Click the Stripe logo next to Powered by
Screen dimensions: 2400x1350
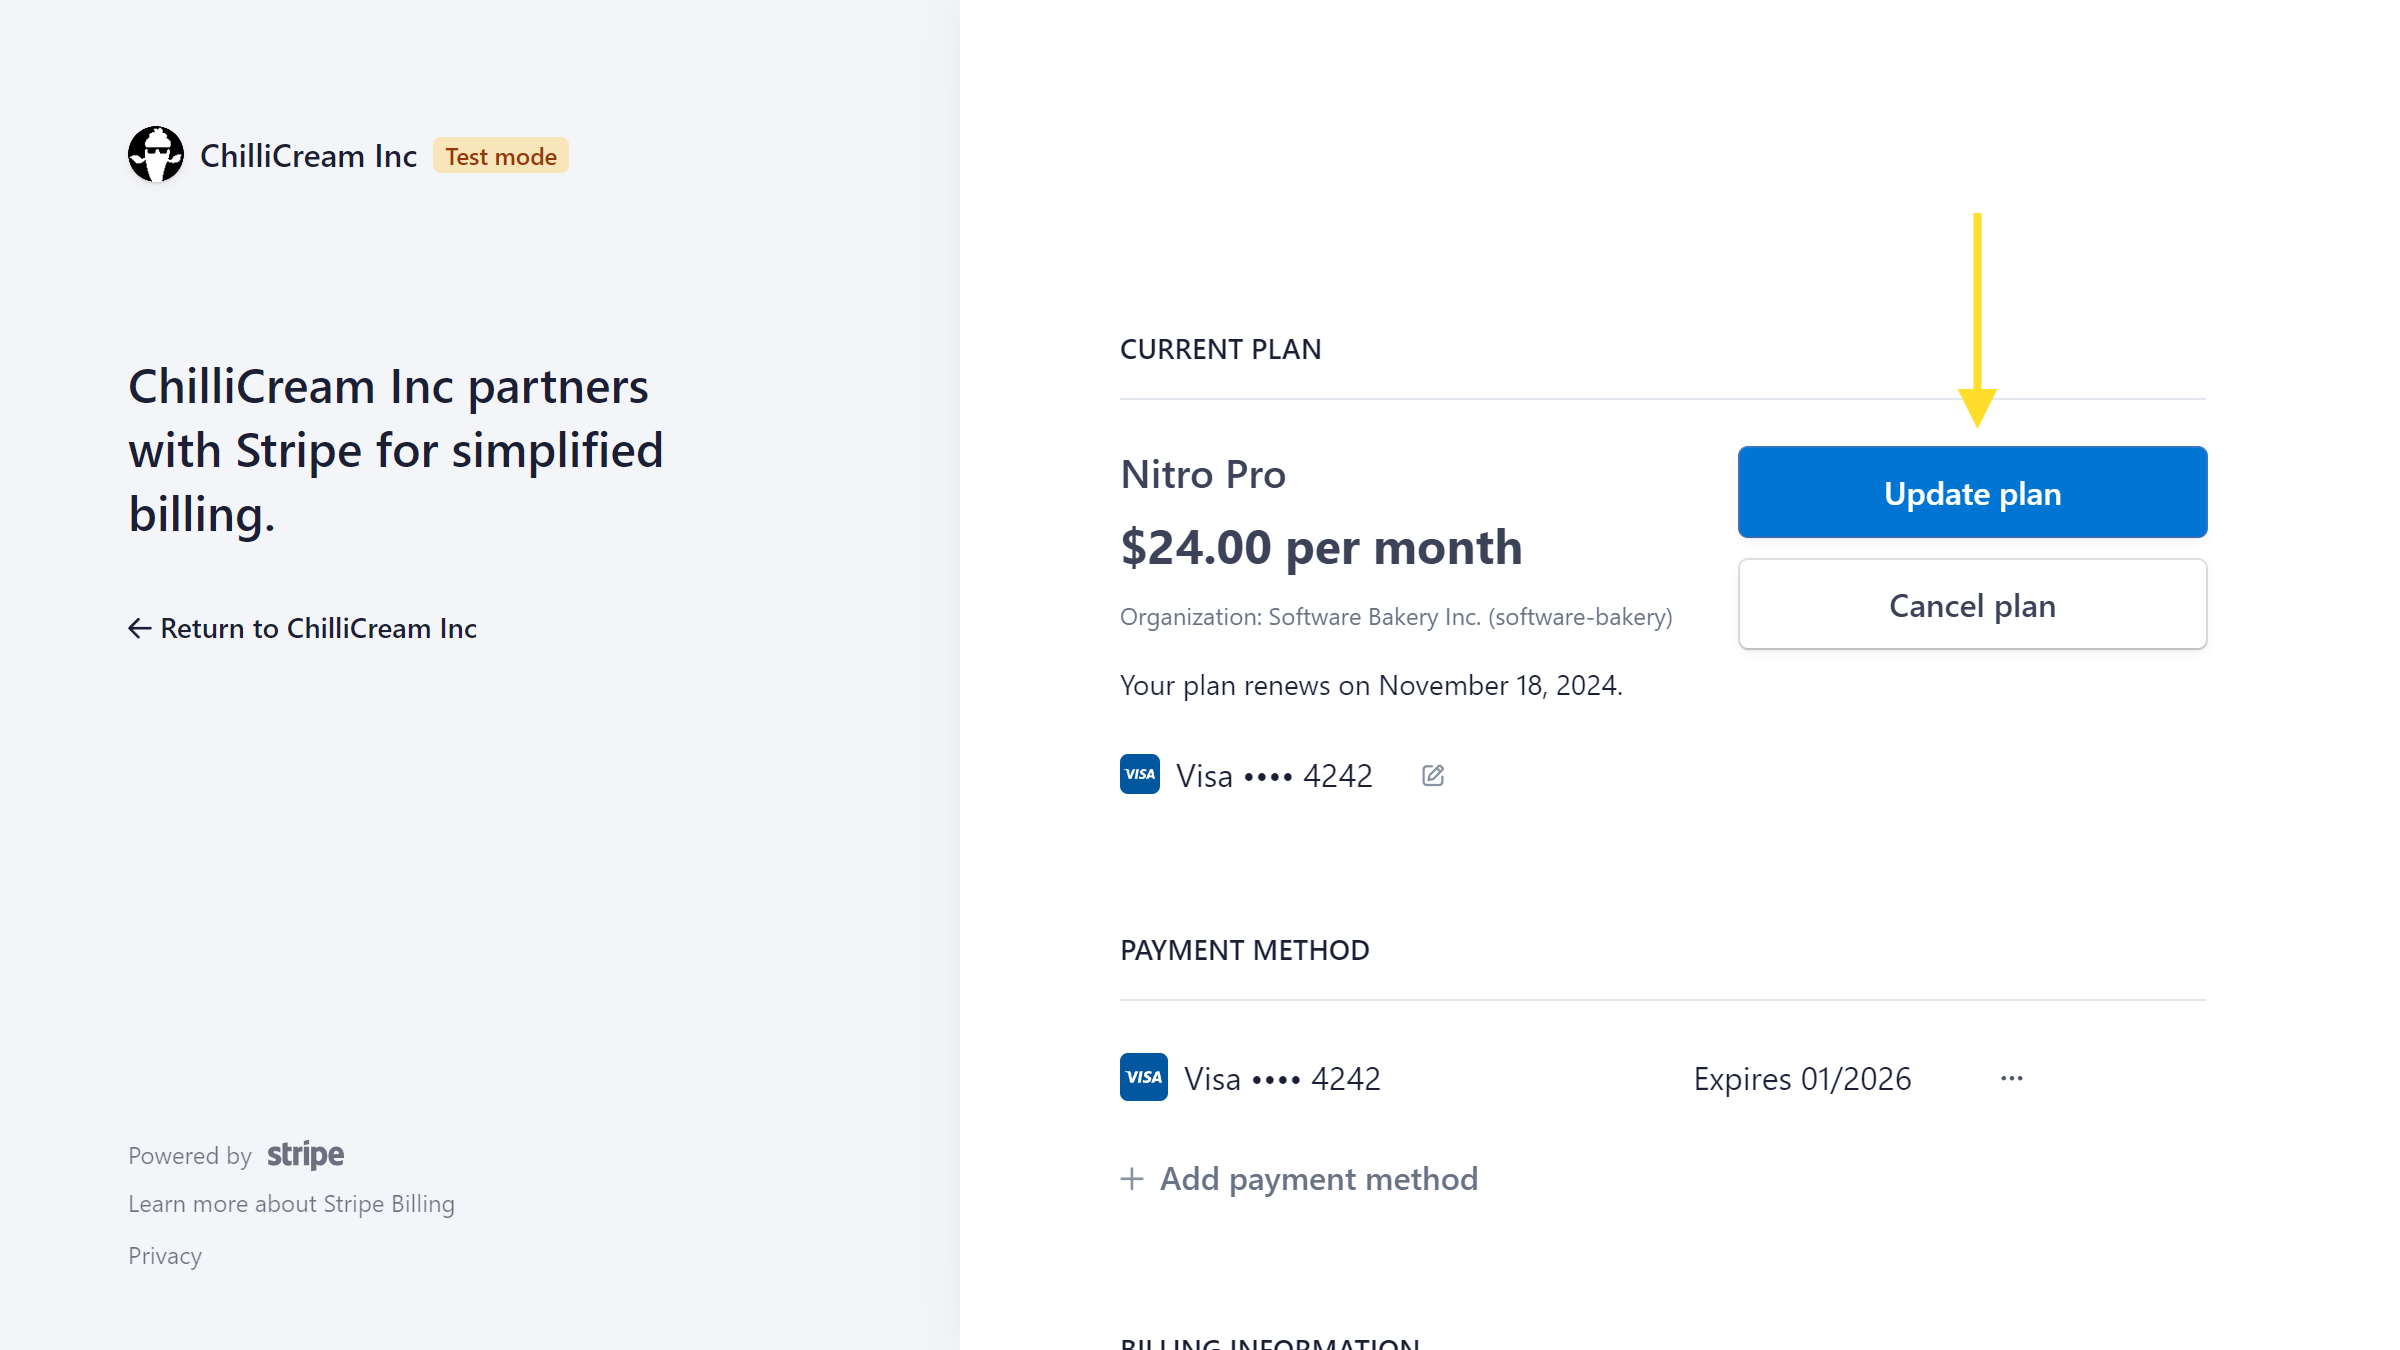tap(304, 1155)
